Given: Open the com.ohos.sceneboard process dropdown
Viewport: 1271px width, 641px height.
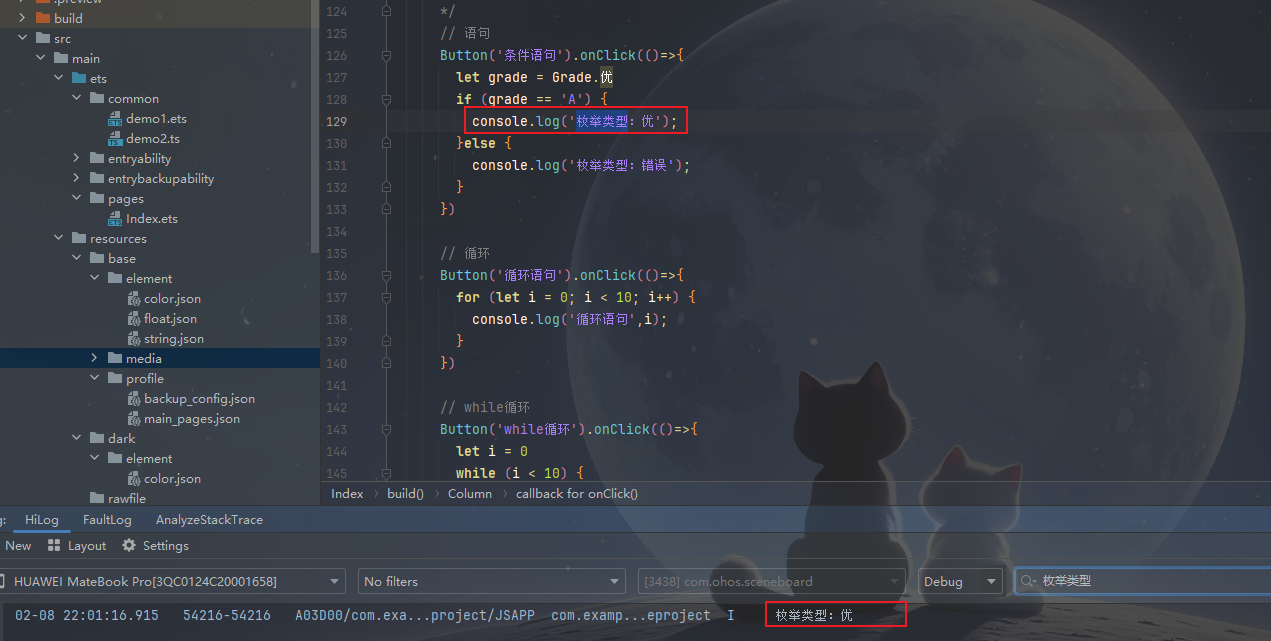Looking at the screenshot, I should pyautogui.click(x=773, y=581).
